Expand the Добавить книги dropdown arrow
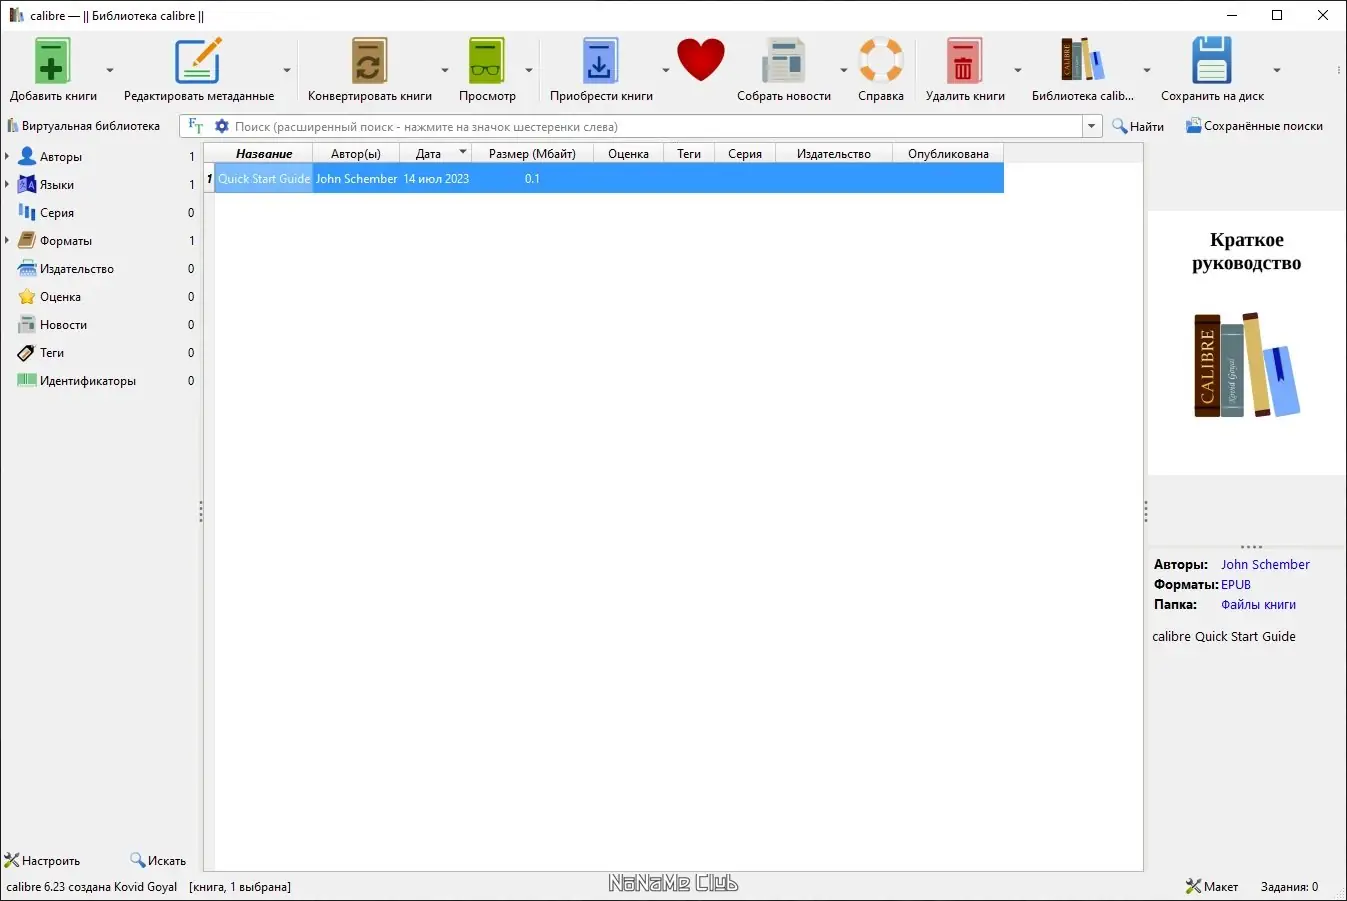1347x901 pixels. (110, 70)
